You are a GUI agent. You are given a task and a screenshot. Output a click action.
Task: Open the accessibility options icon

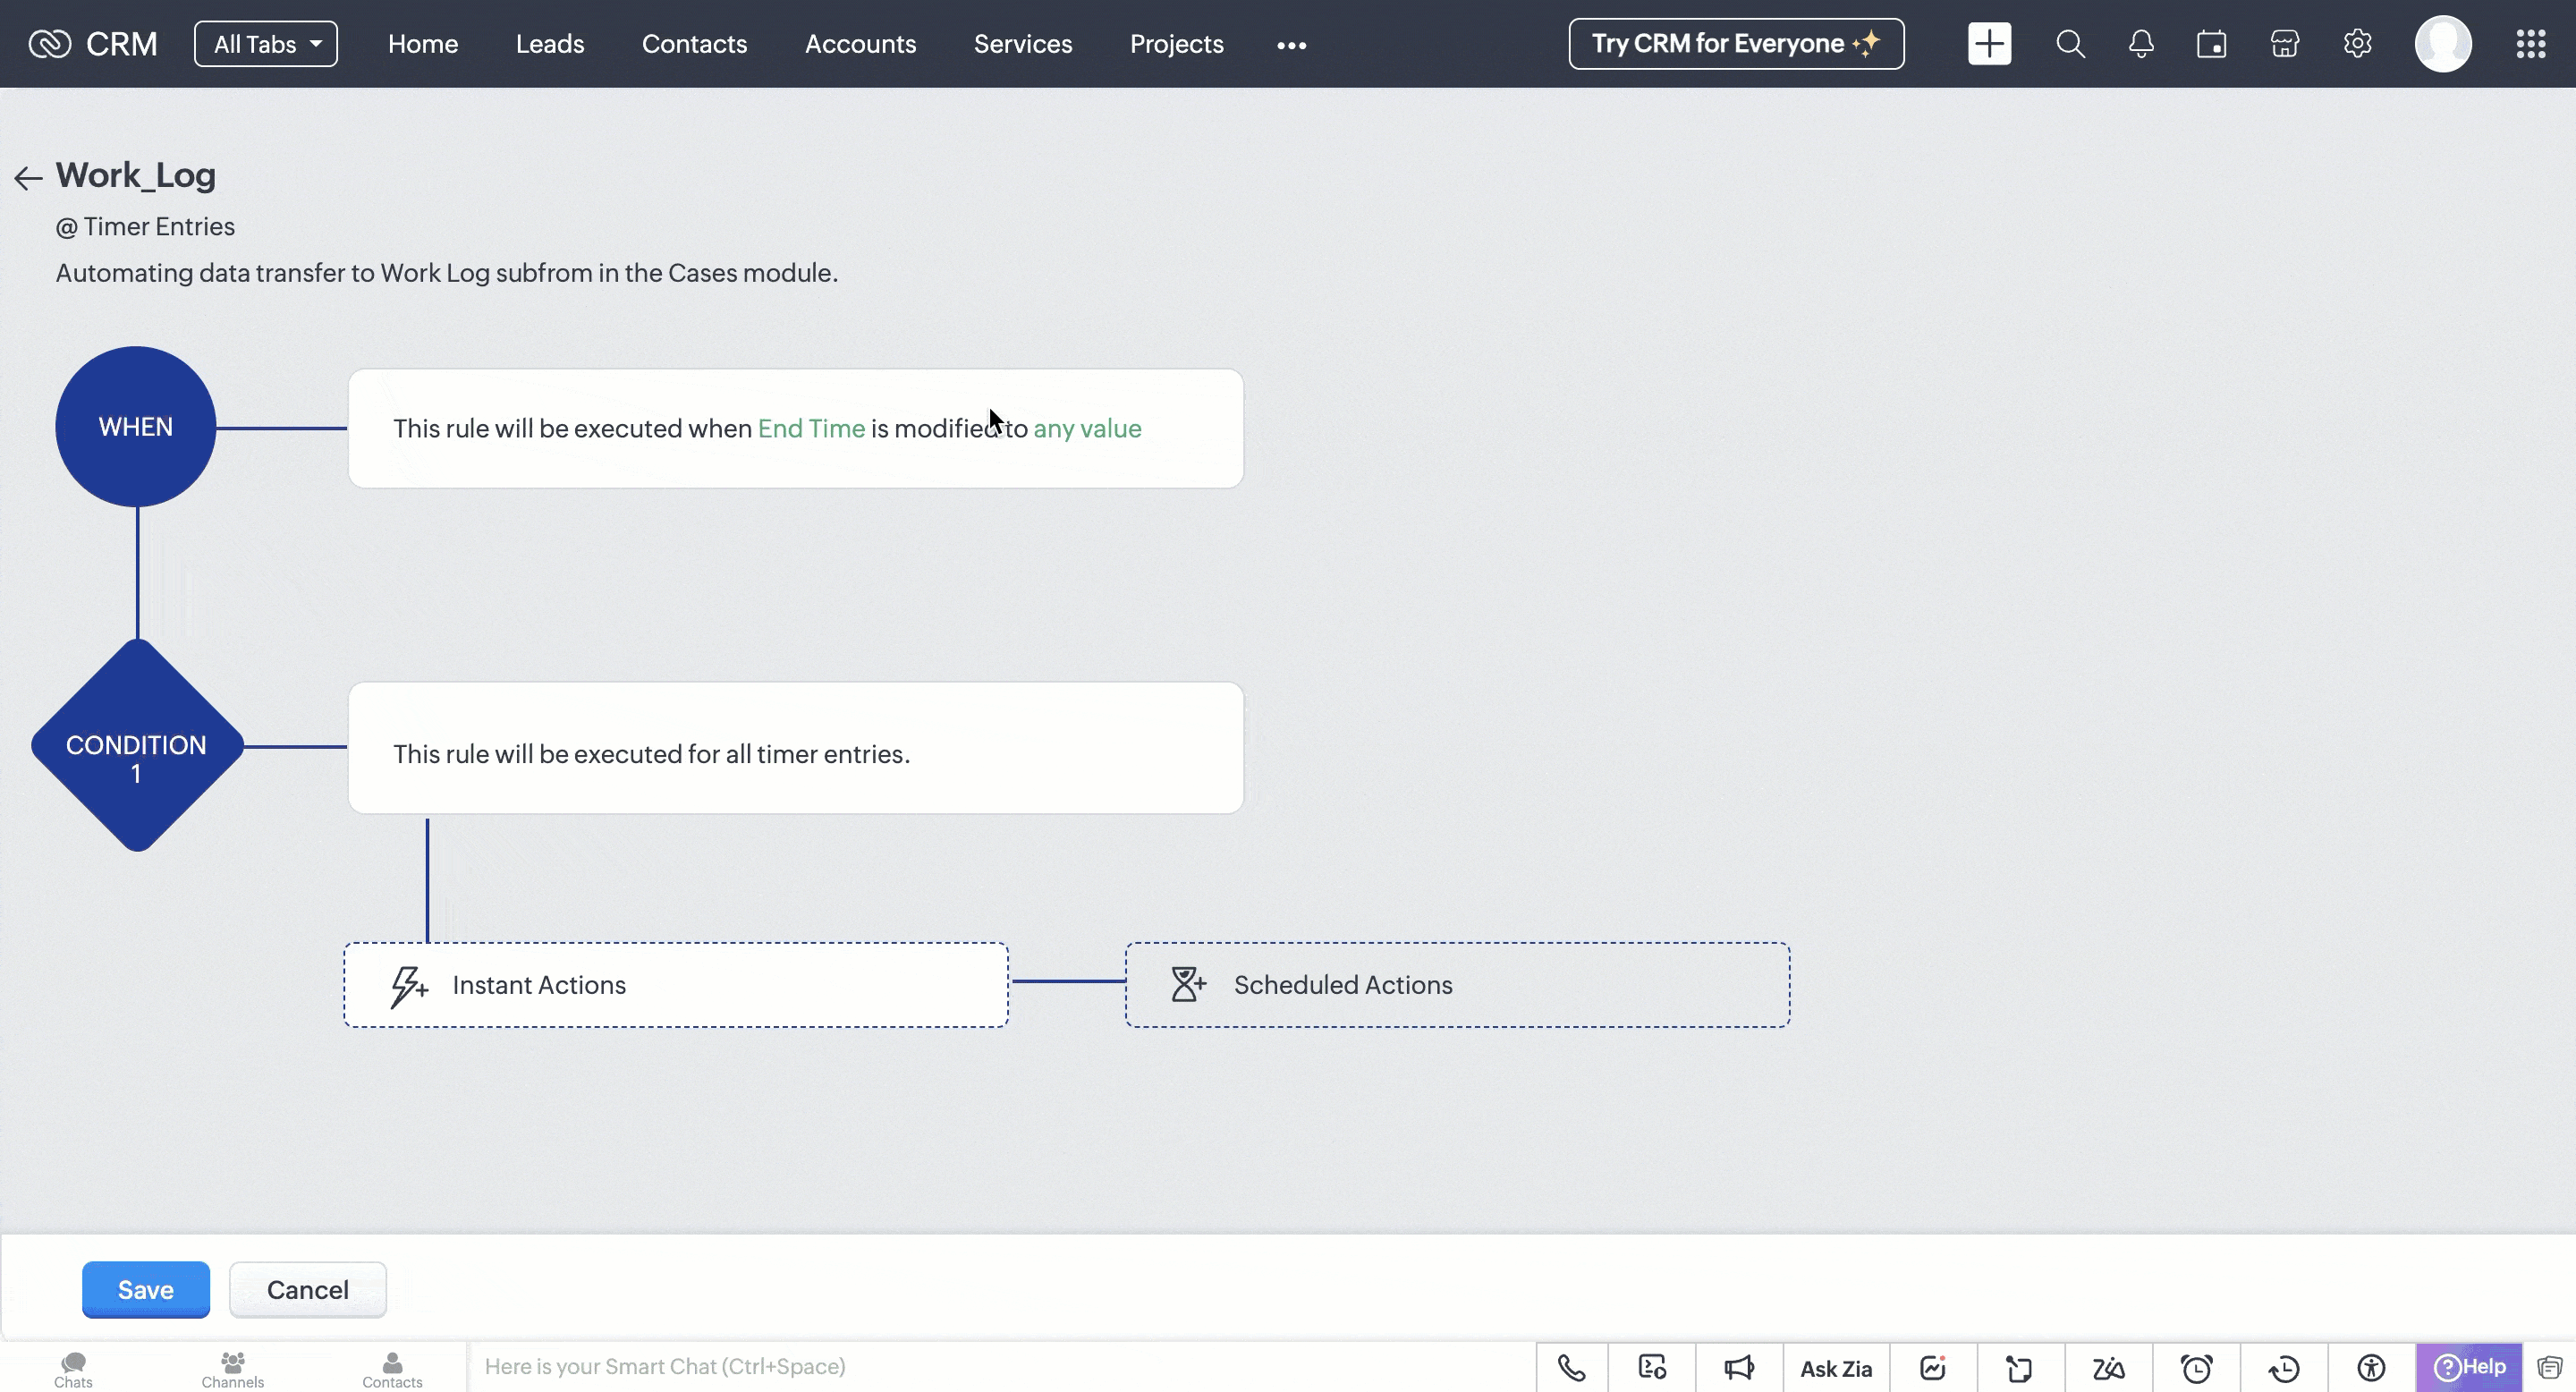[2371, 1368]
